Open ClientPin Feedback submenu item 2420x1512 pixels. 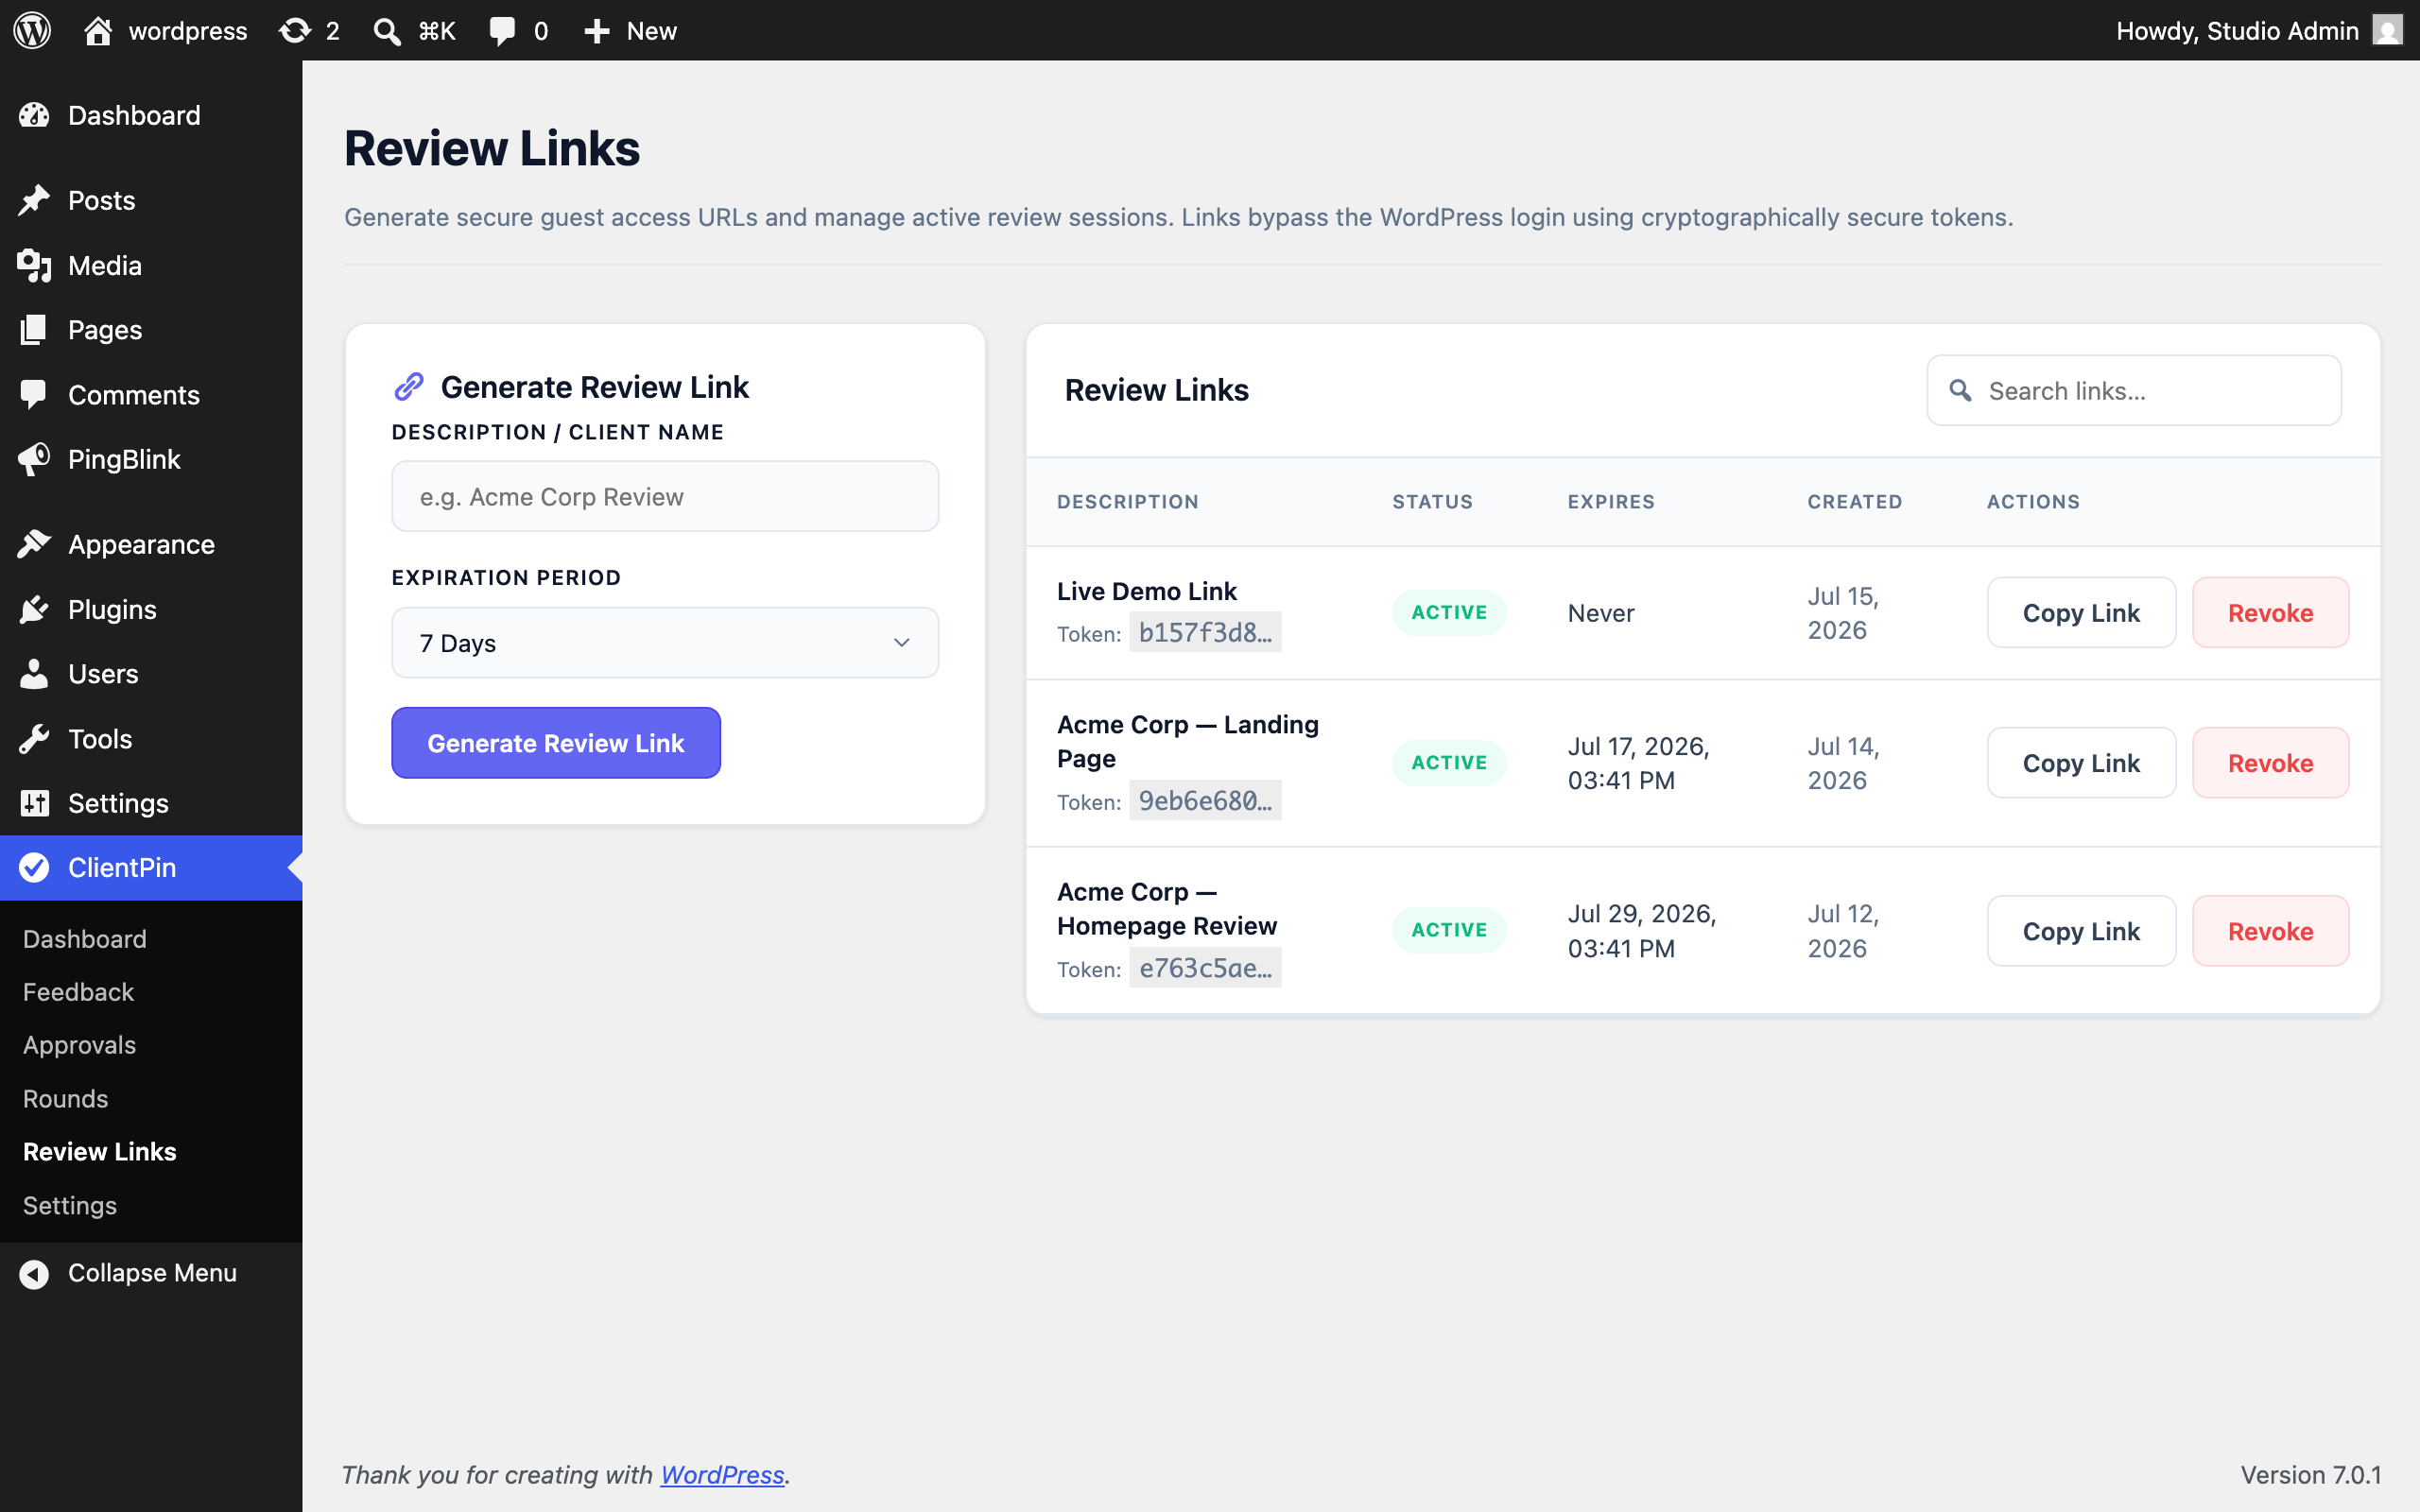[x=78, y=991]
